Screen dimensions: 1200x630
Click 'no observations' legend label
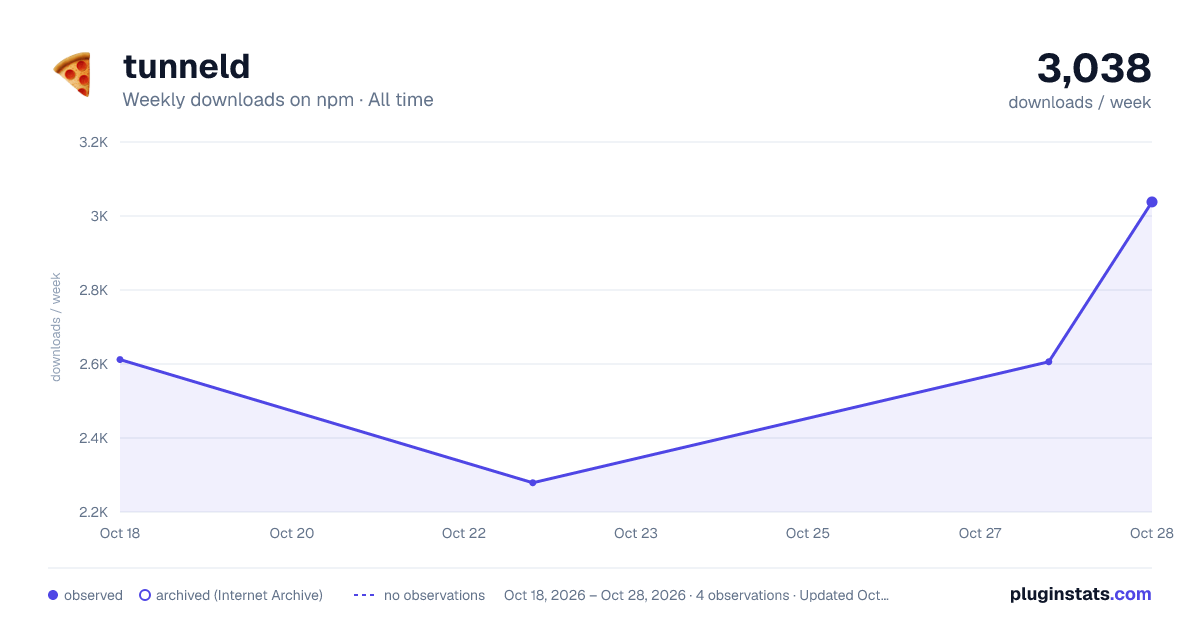tap(434, 595)
